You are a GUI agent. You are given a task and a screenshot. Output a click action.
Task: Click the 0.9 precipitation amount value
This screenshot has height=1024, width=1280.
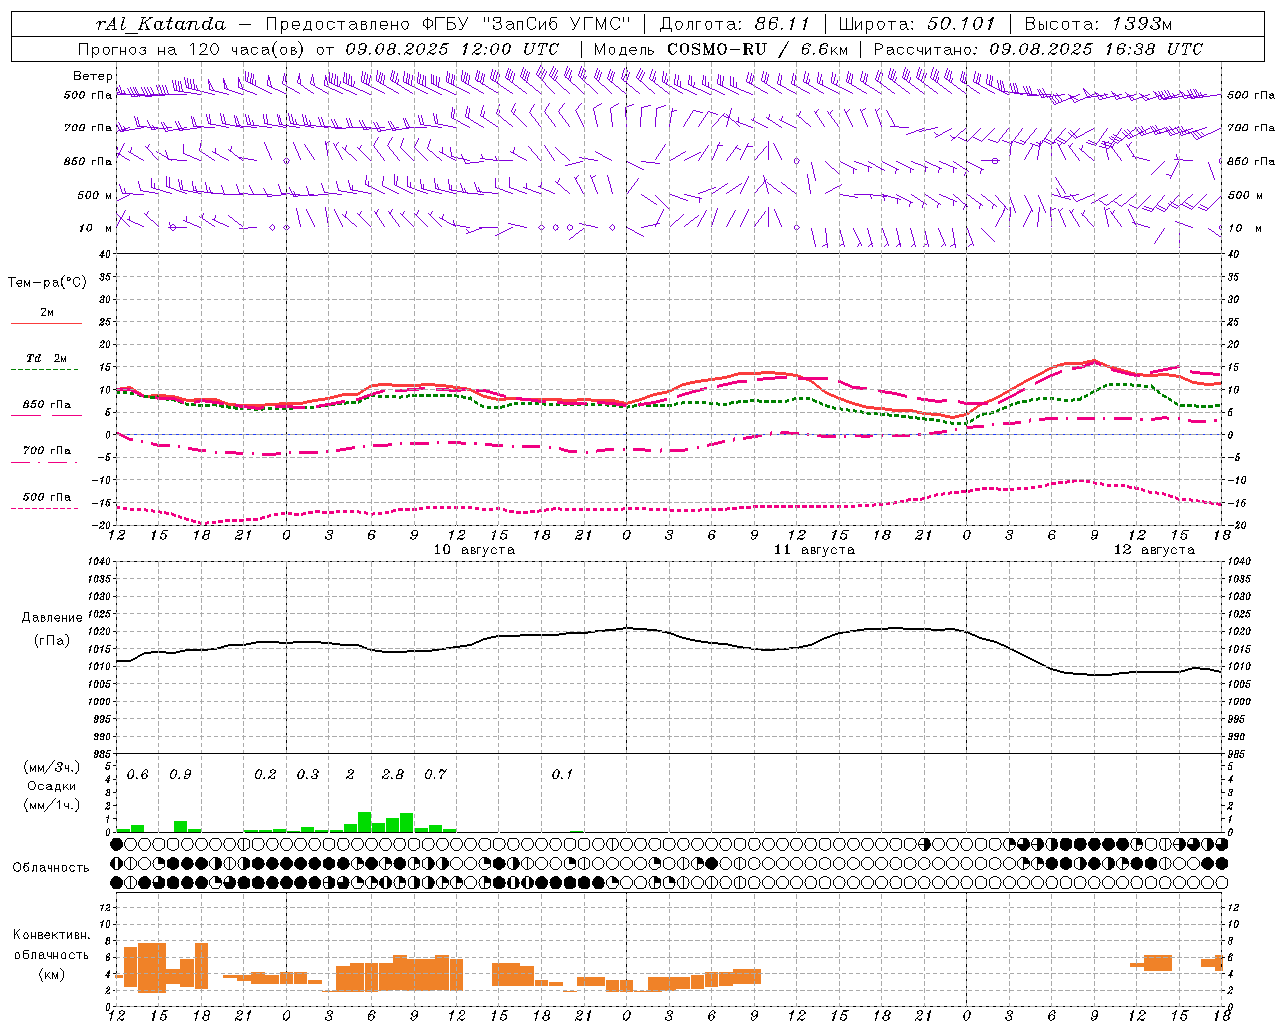coord(180,775)
